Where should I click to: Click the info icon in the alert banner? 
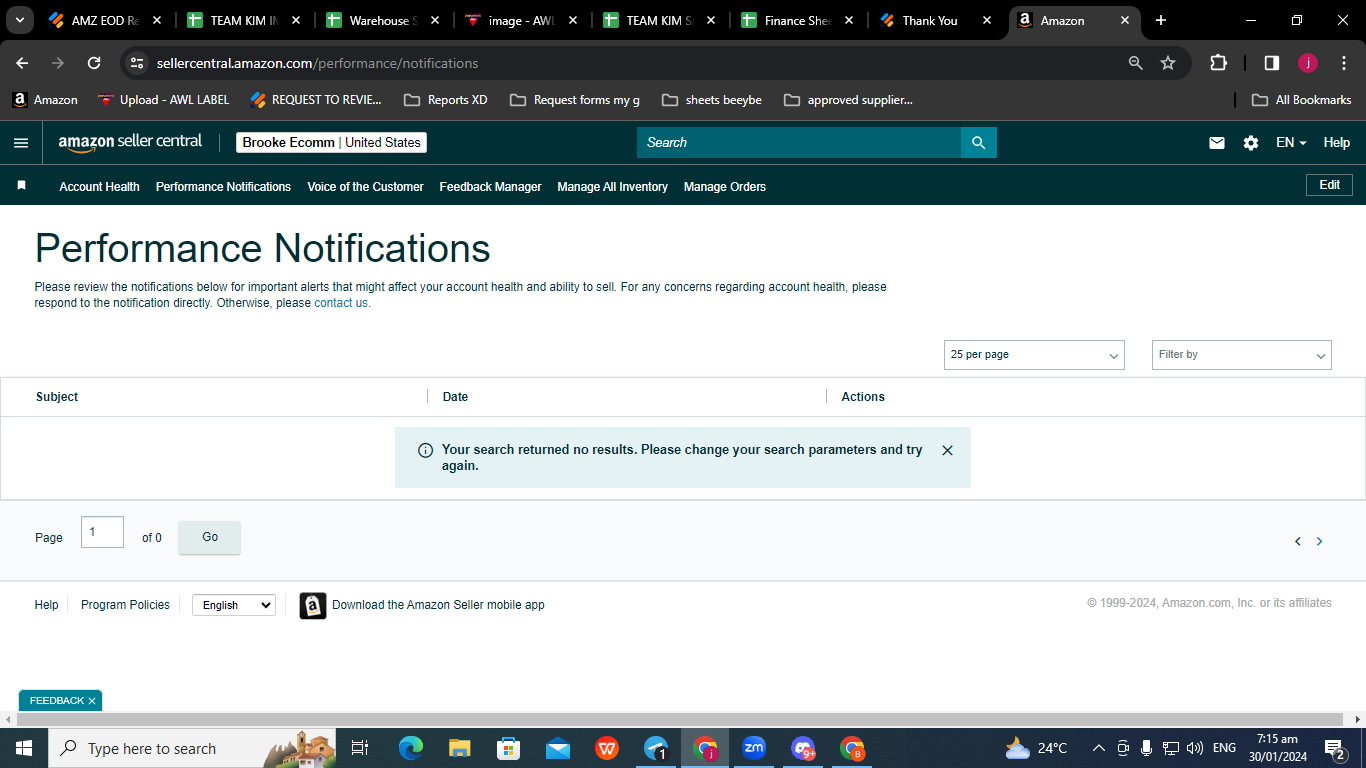(425, 450)
